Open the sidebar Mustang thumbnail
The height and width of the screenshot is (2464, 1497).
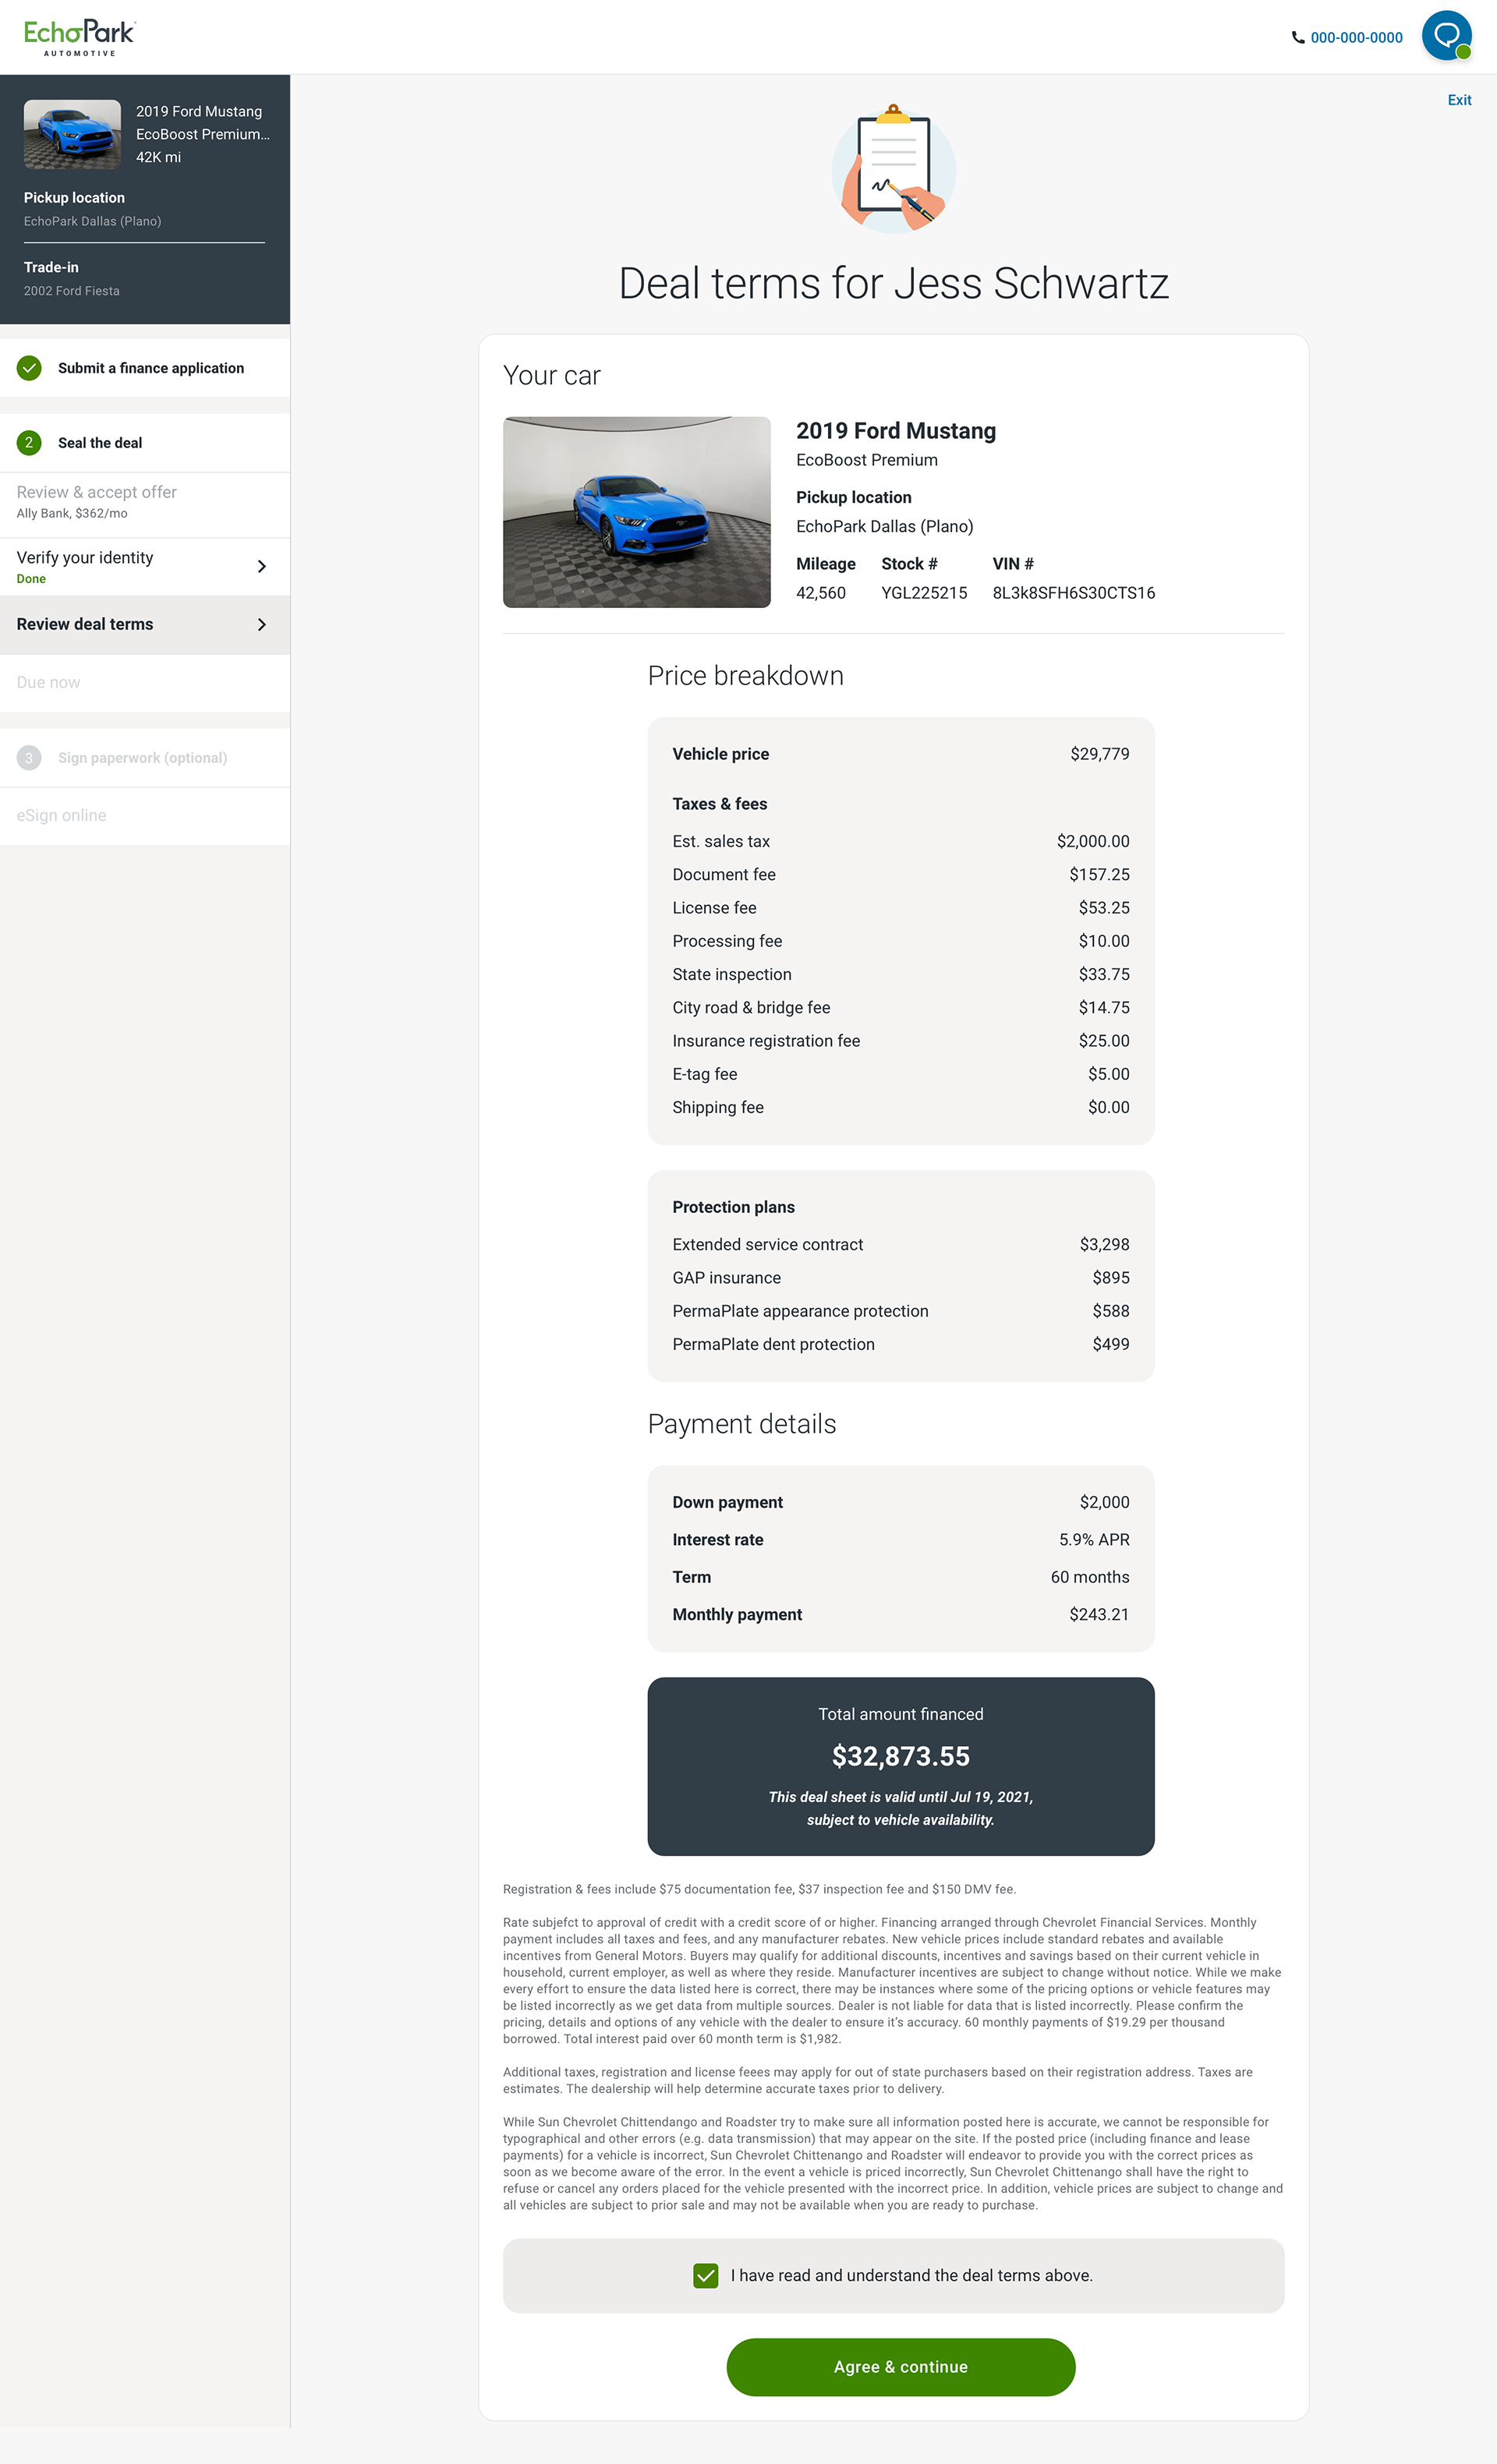click(72, 134)
